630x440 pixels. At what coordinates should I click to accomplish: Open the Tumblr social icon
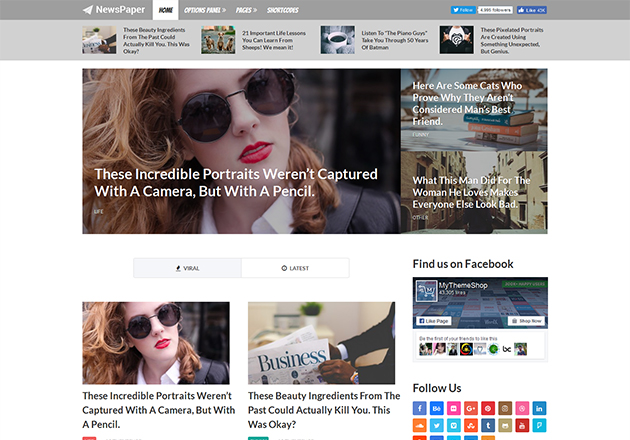click(x=488, y=425)
